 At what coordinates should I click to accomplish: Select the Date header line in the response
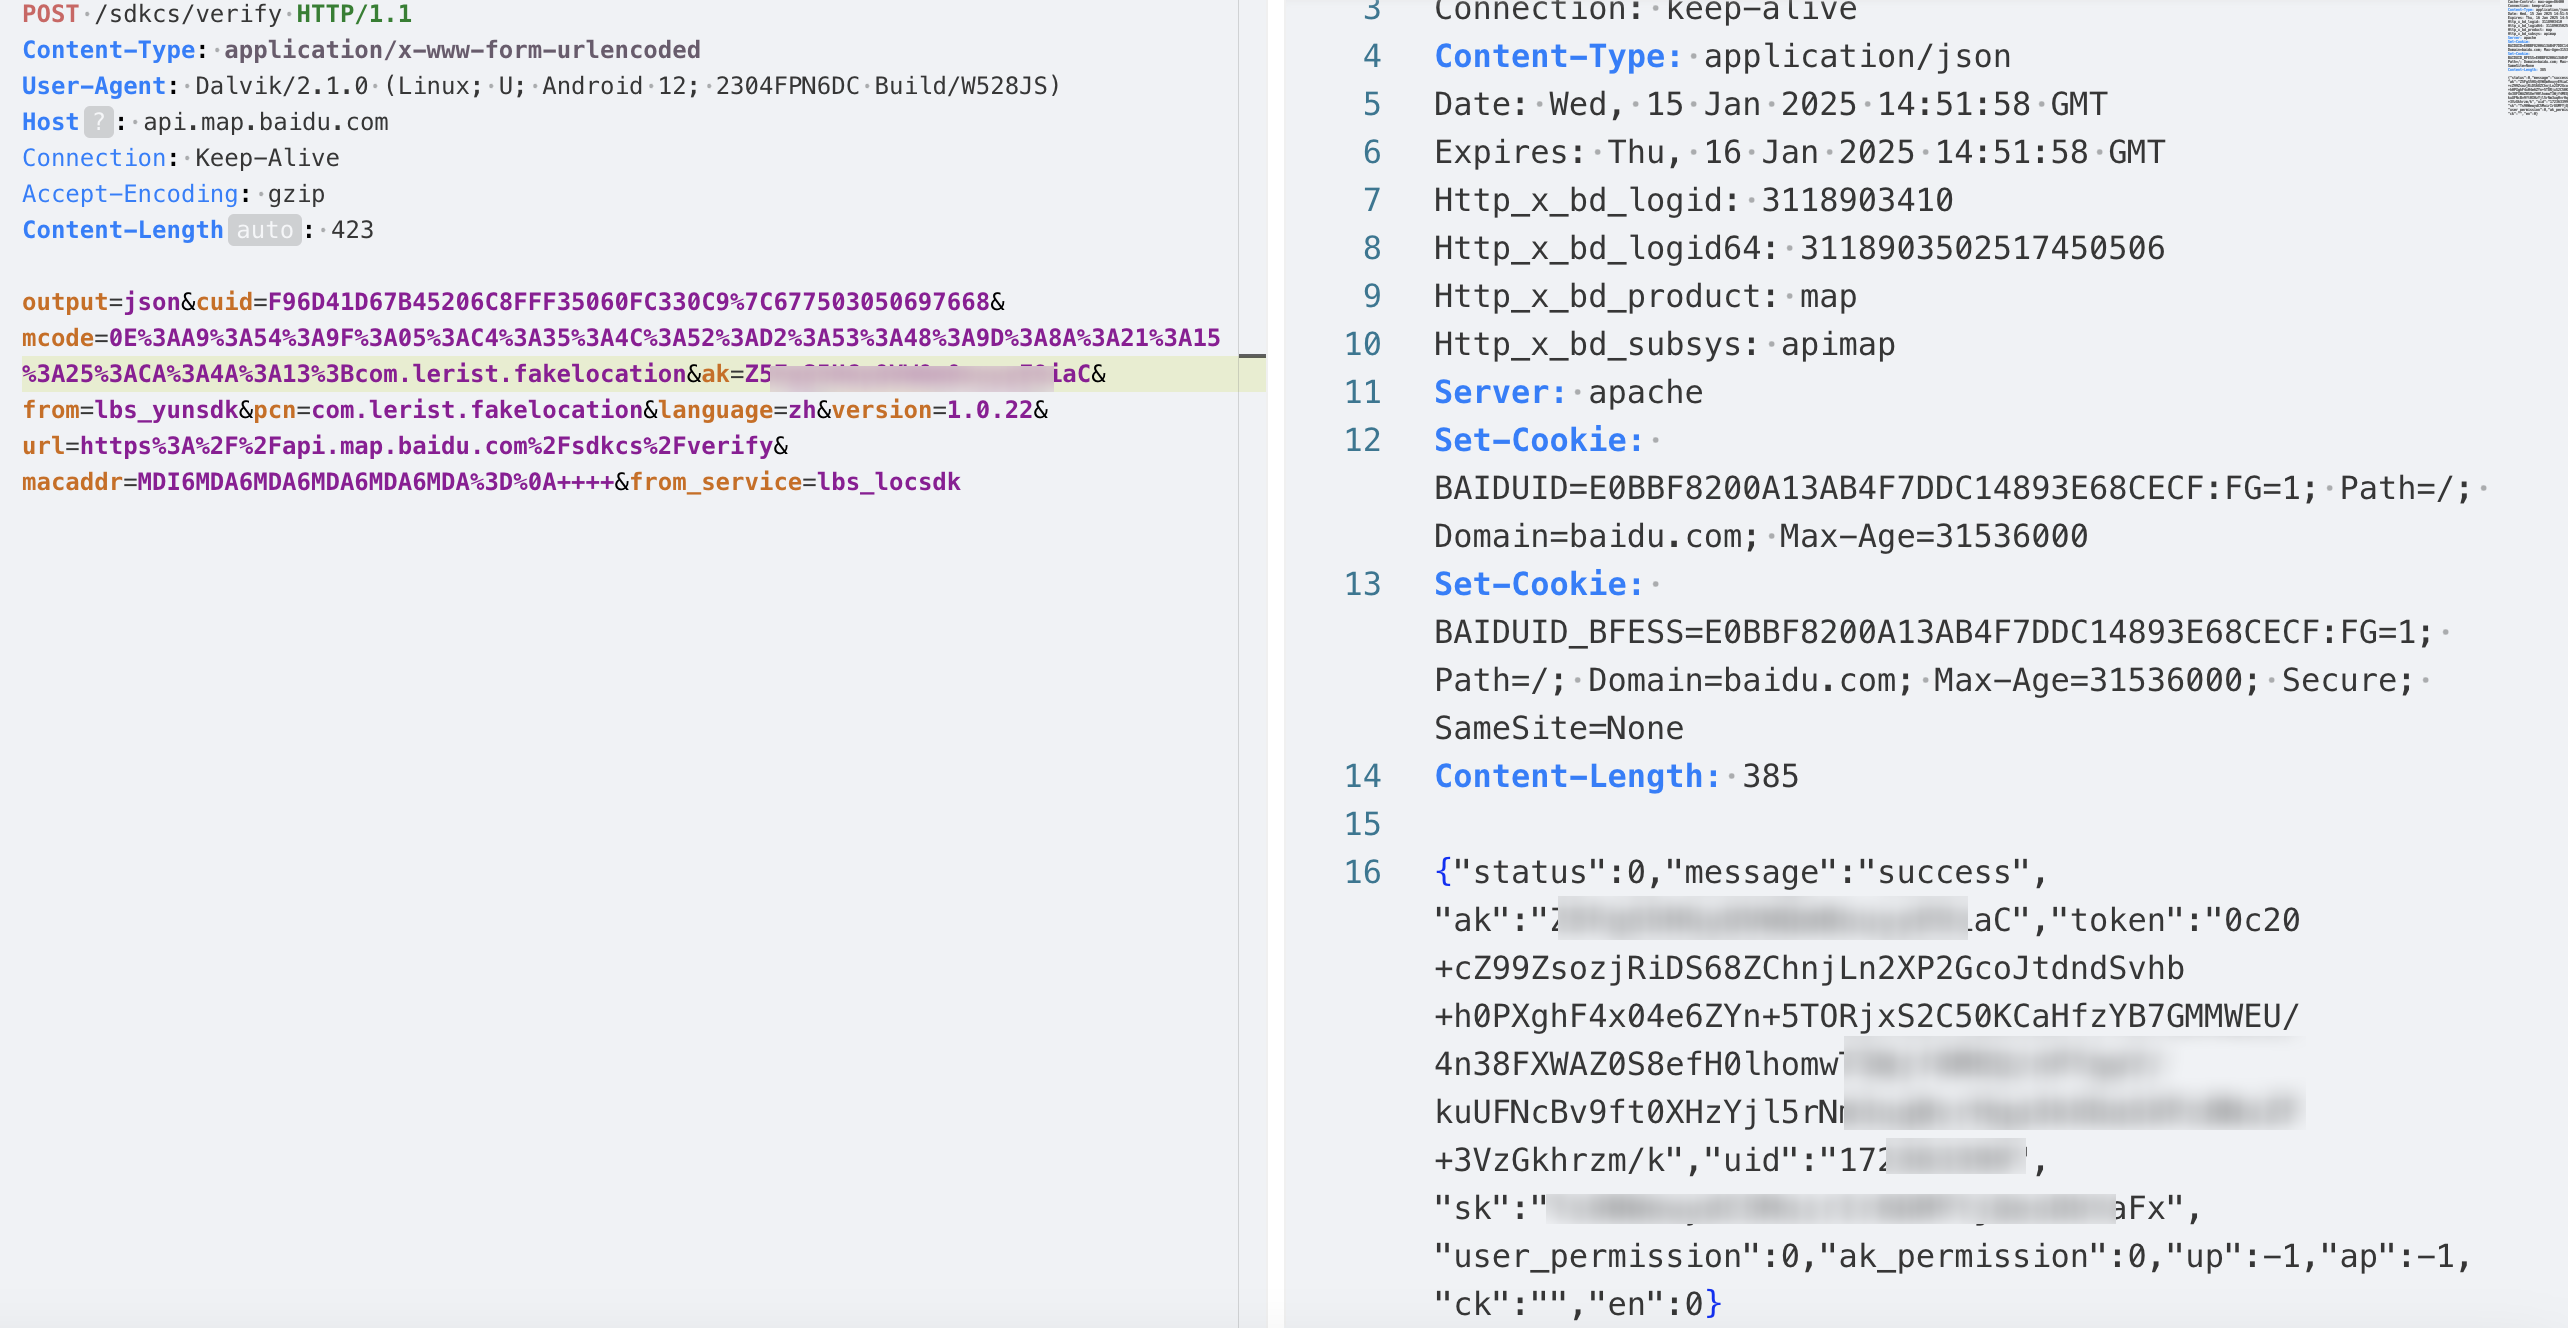pyautogui.click(x=1770, y=104)
